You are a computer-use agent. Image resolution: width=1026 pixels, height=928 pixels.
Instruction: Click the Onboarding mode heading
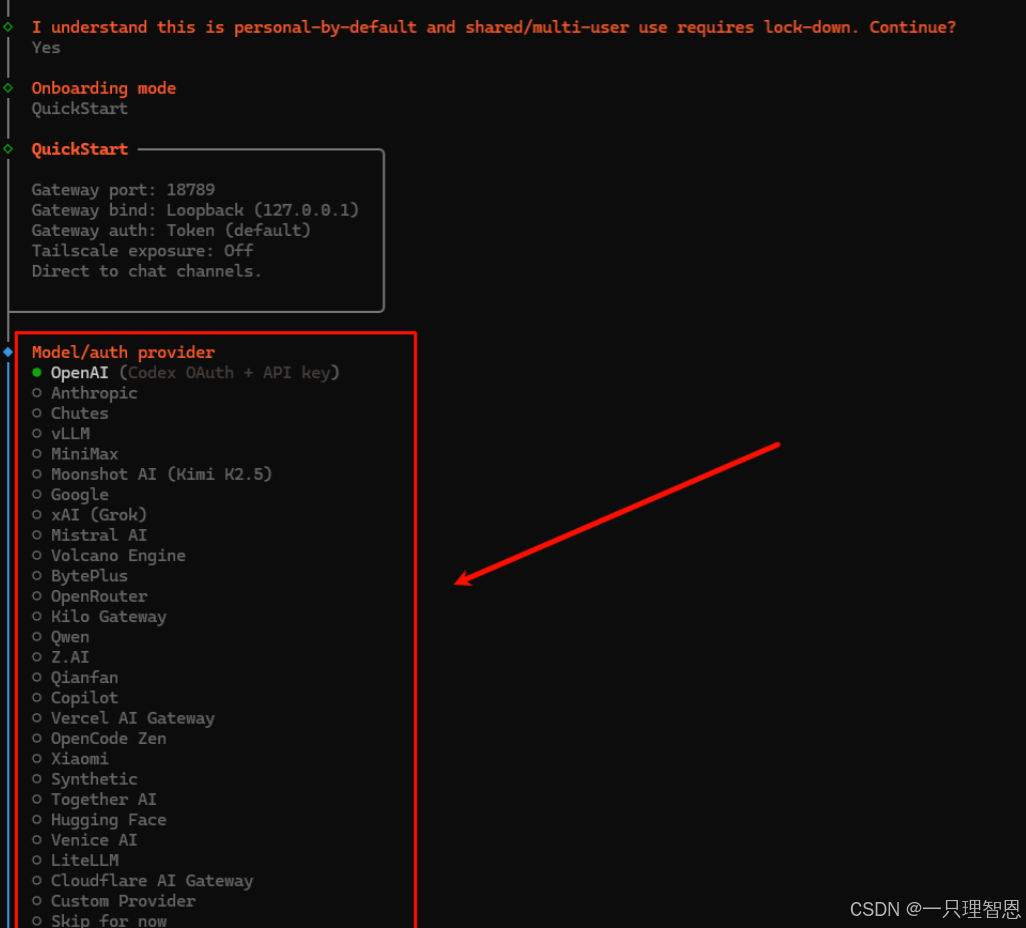(103, 88)
